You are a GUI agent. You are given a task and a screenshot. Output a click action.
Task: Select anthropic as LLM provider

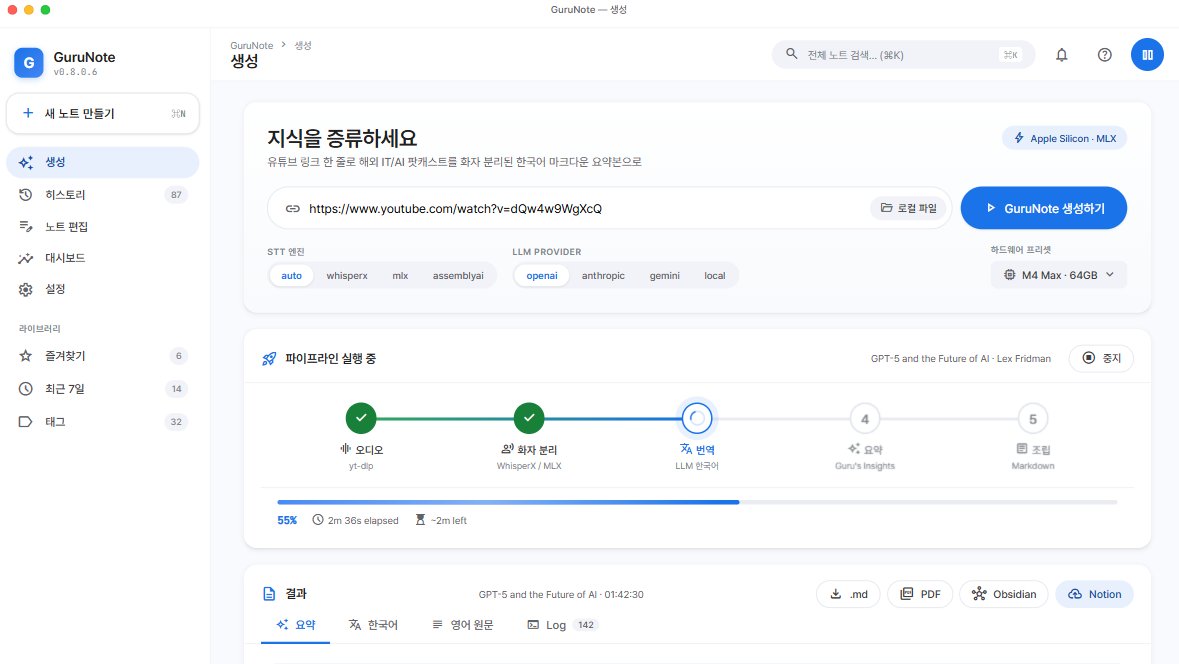tap(603, 276)
